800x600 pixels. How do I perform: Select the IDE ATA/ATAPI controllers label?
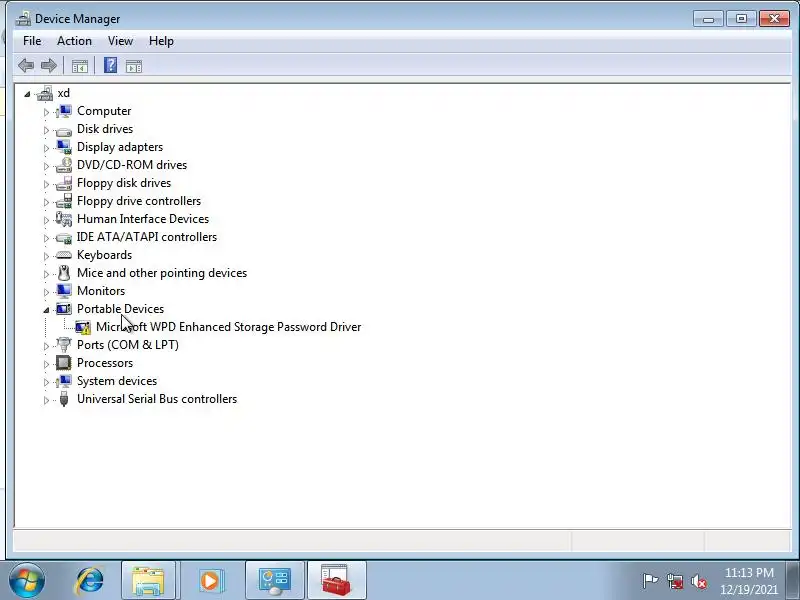(x=147, y=237)
